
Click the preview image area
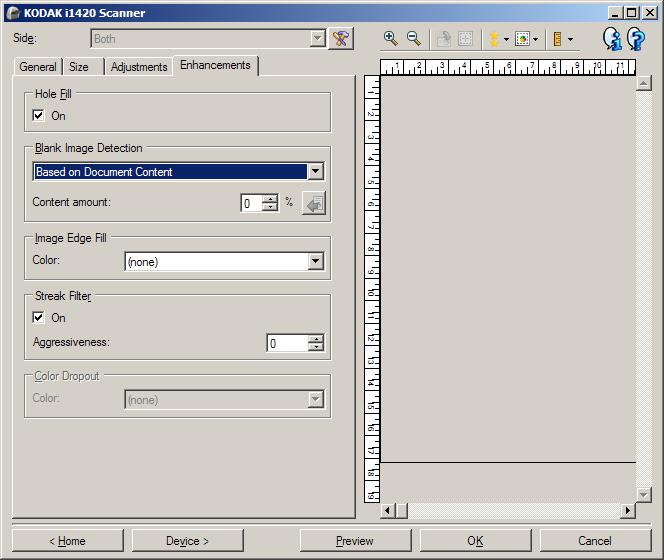508,269
